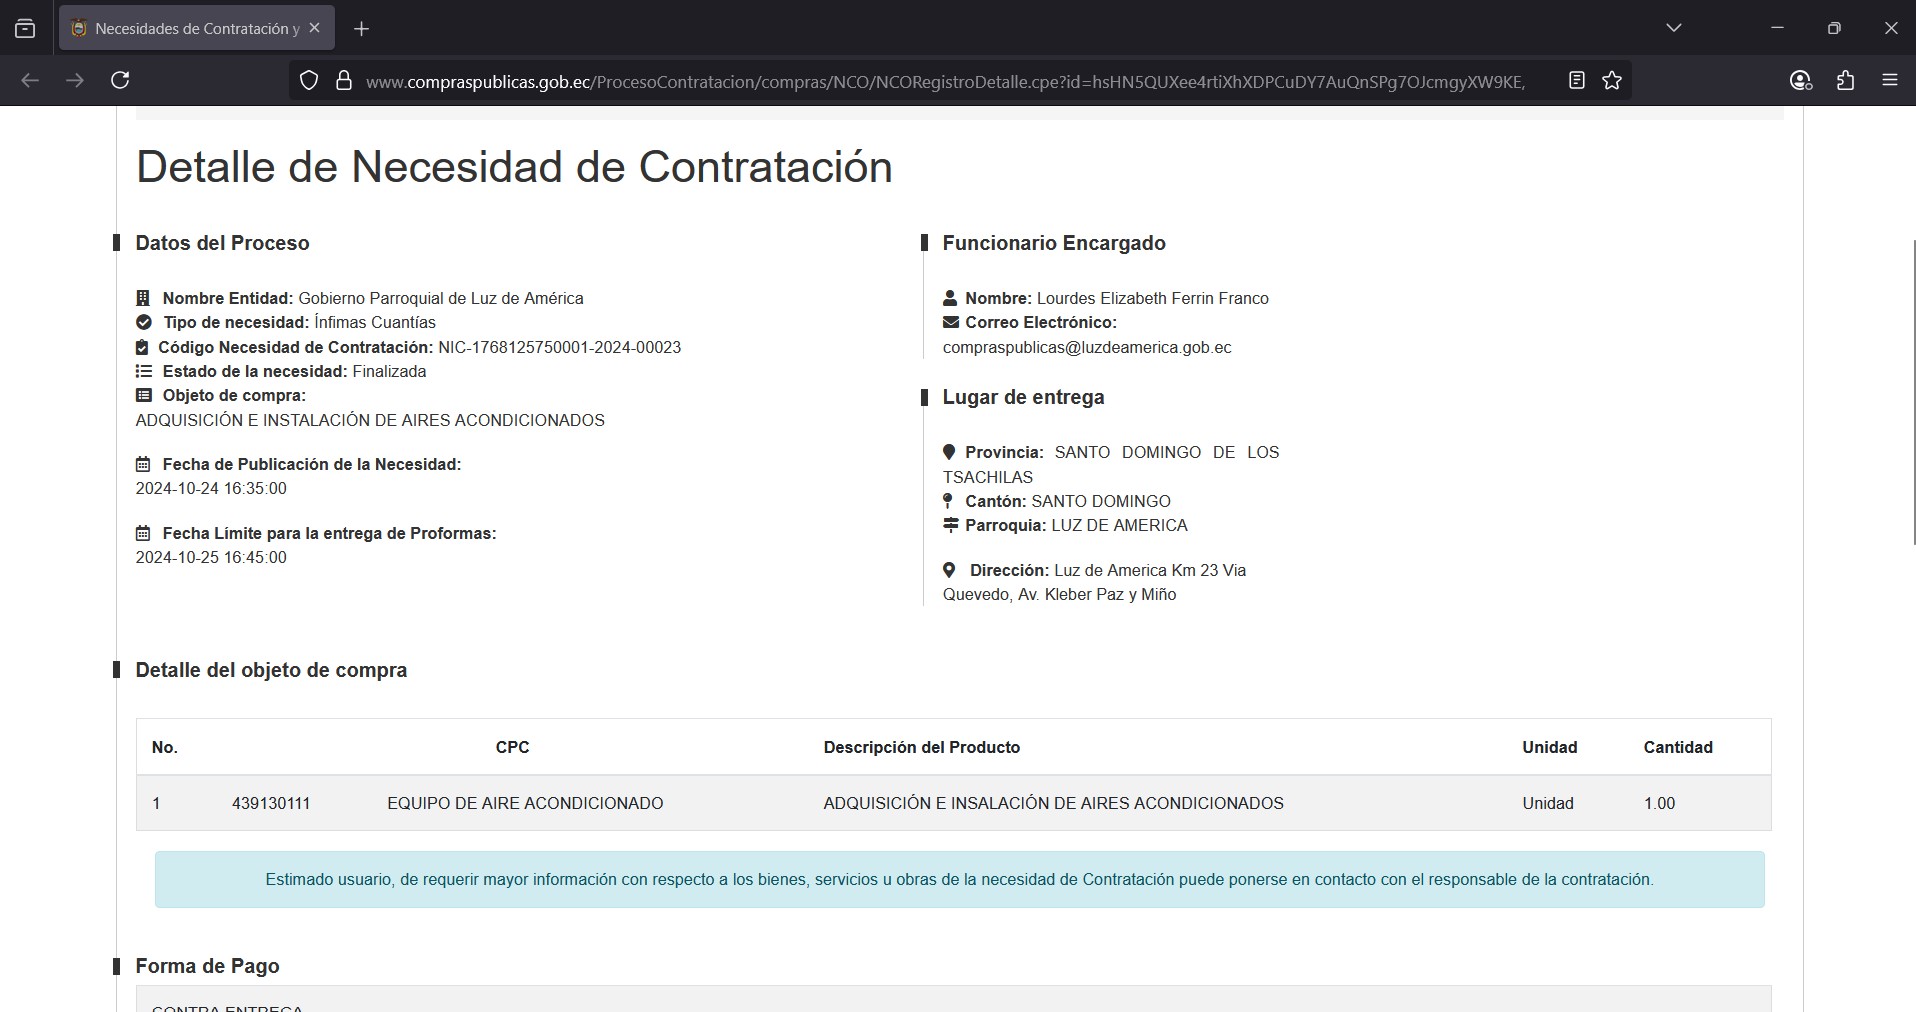Viewport: 1916px width, 1012px height.
Task: Click the Detalle del objeto de compra heading
Action: click(x=271, y=670)
